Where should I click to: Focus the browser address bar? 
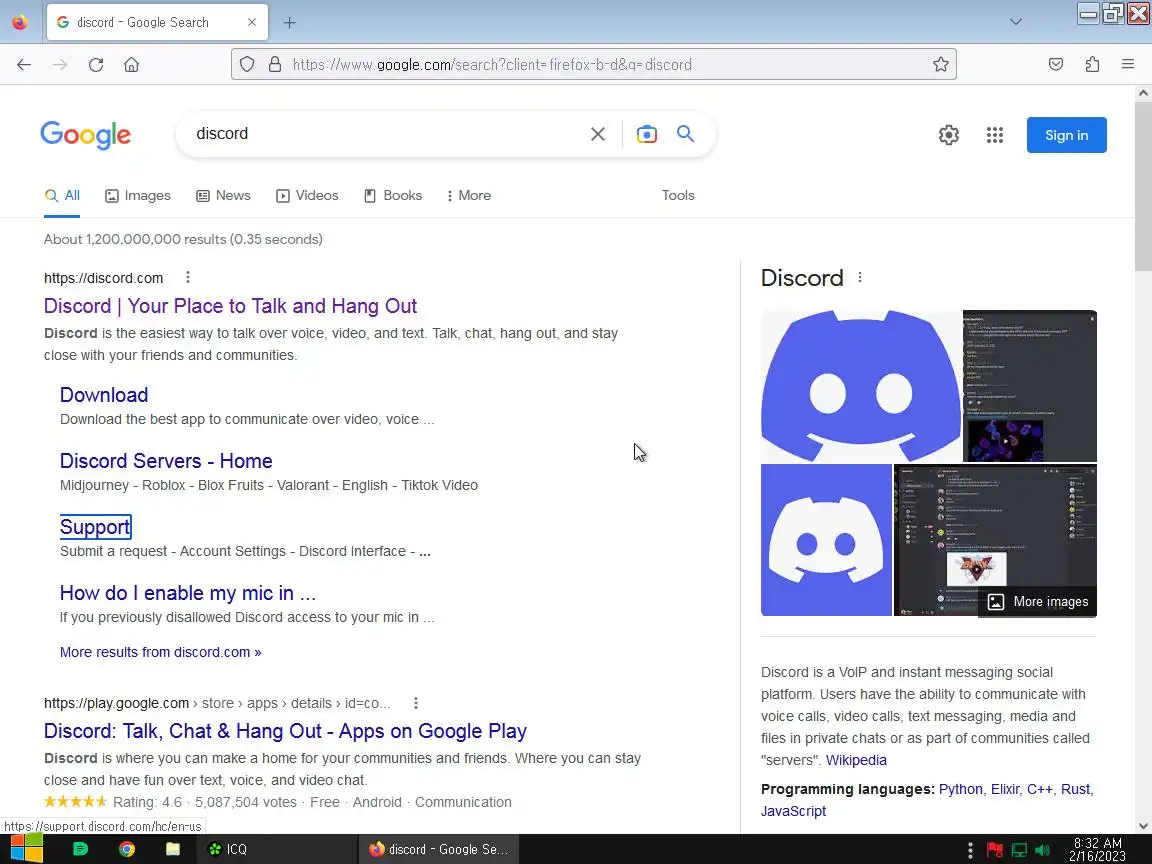(x=594, y=65)
